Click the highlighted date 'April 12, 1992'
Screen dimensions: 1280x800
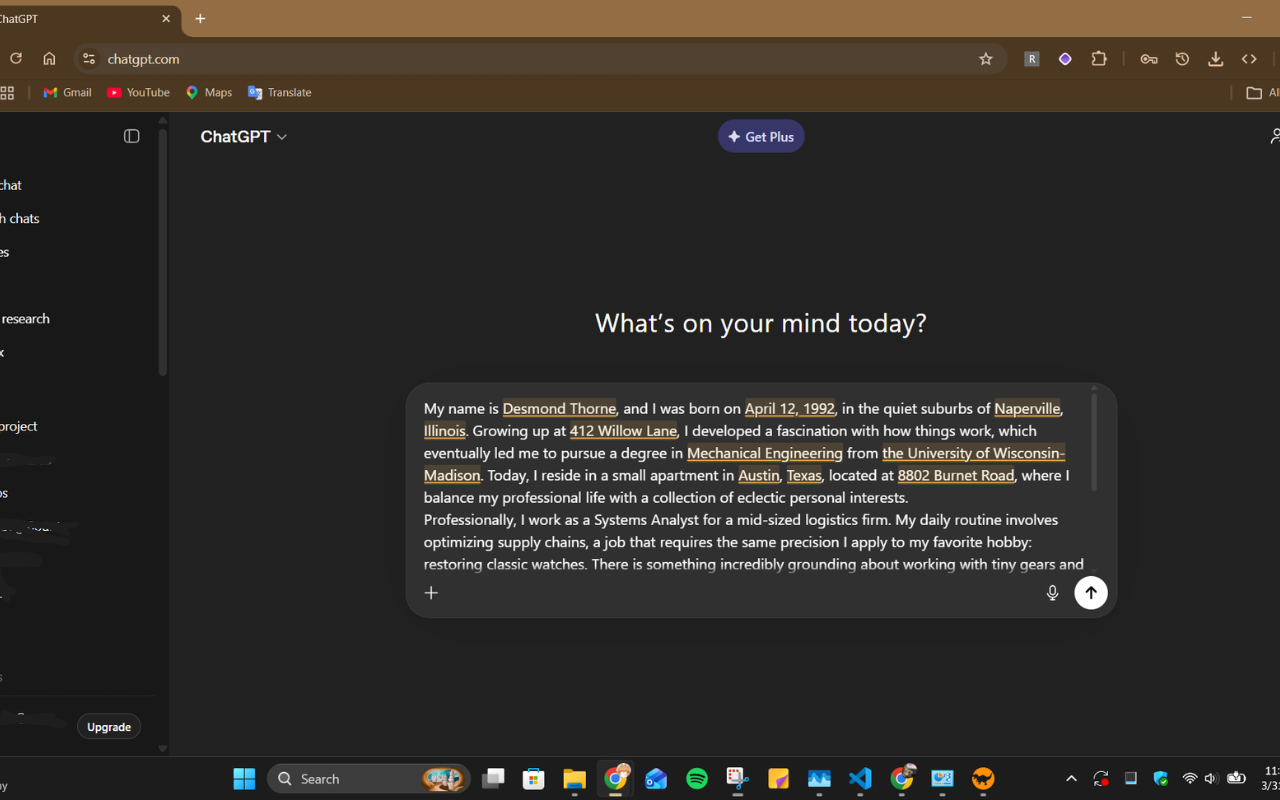tap(790, 409)
